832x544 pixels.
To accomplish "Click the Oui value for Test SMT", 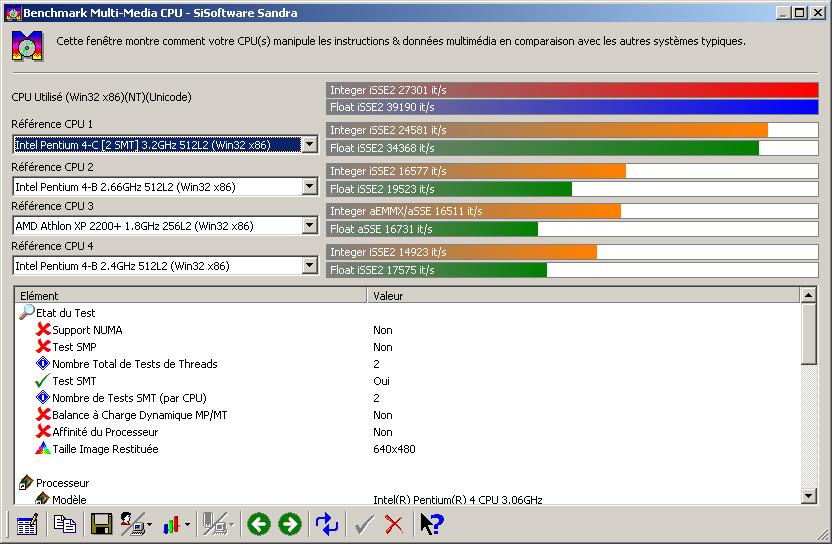I will click(x=382, y=381).
